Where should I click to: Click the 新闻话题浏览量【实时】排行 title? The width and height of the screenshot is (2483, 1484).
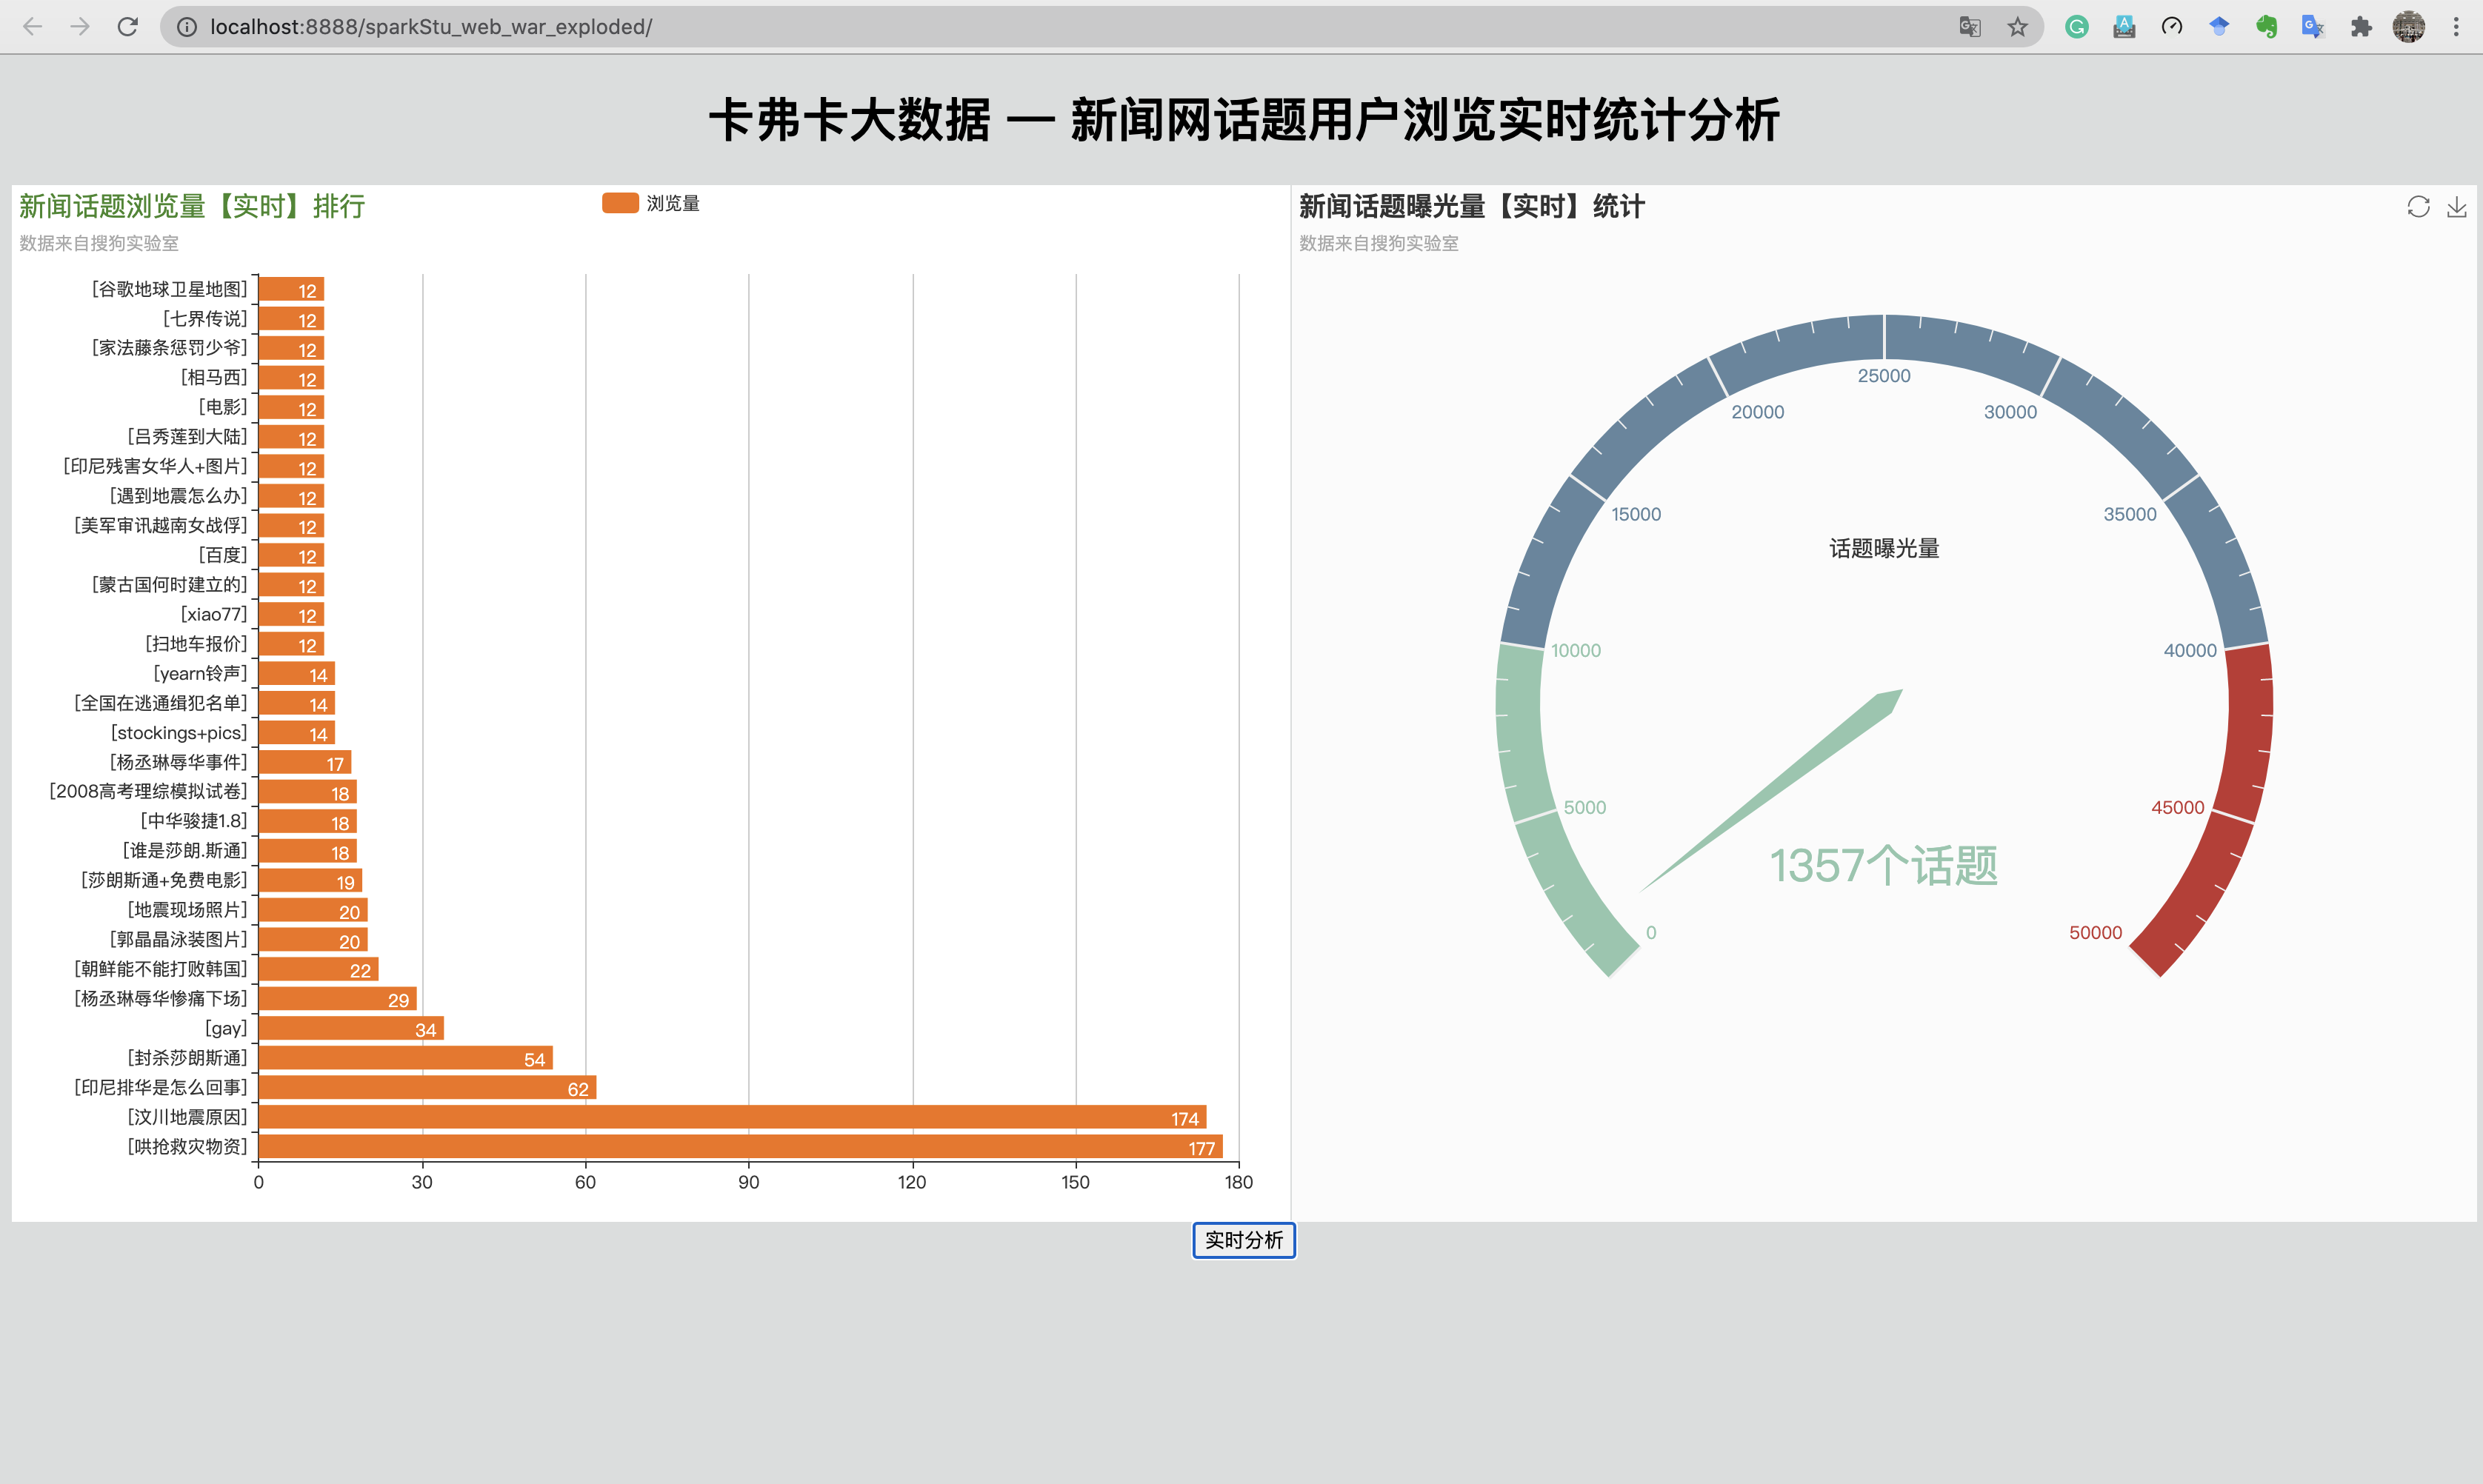pyautogui.click(x=192, y=206)
